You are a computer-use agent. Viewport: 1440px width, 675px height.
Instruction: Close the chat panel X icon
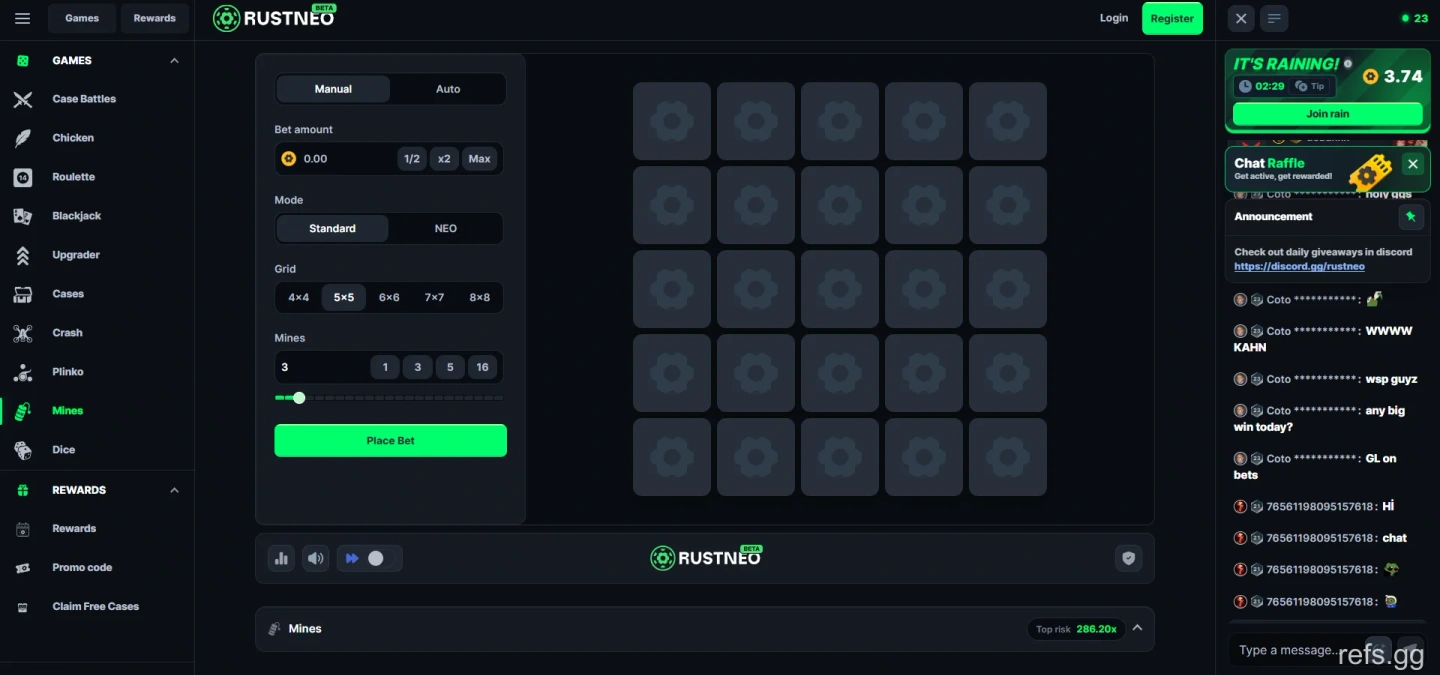1241,18
